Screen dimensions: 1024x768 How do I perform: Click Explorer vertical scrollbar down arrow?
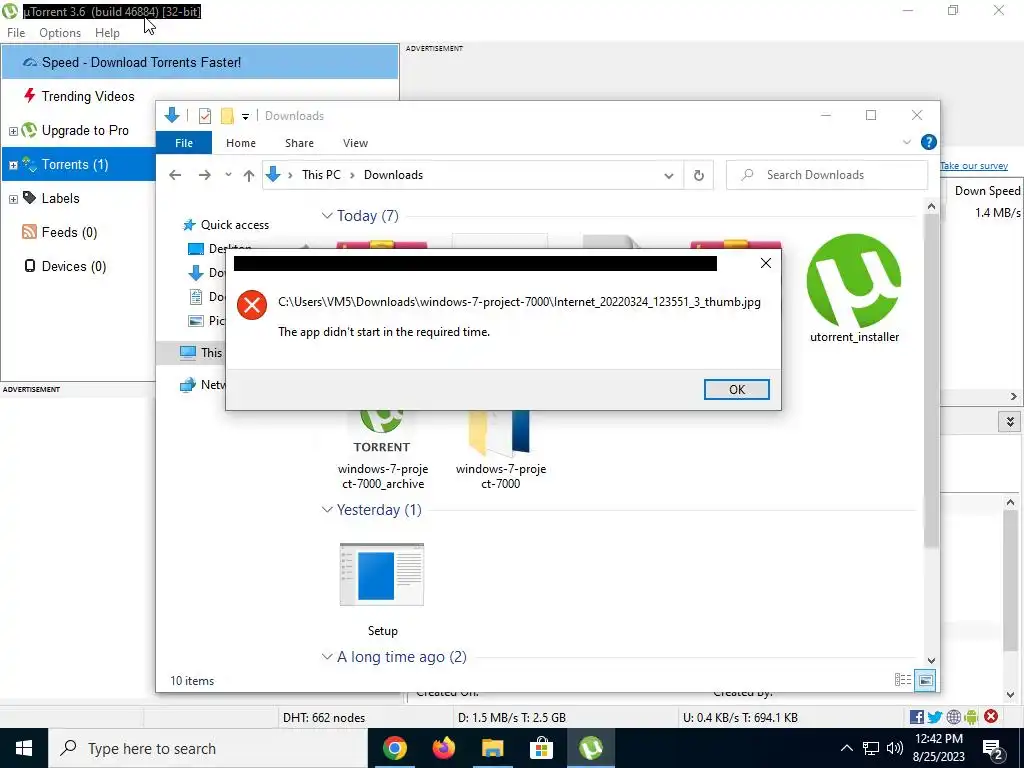coord(931,661)
